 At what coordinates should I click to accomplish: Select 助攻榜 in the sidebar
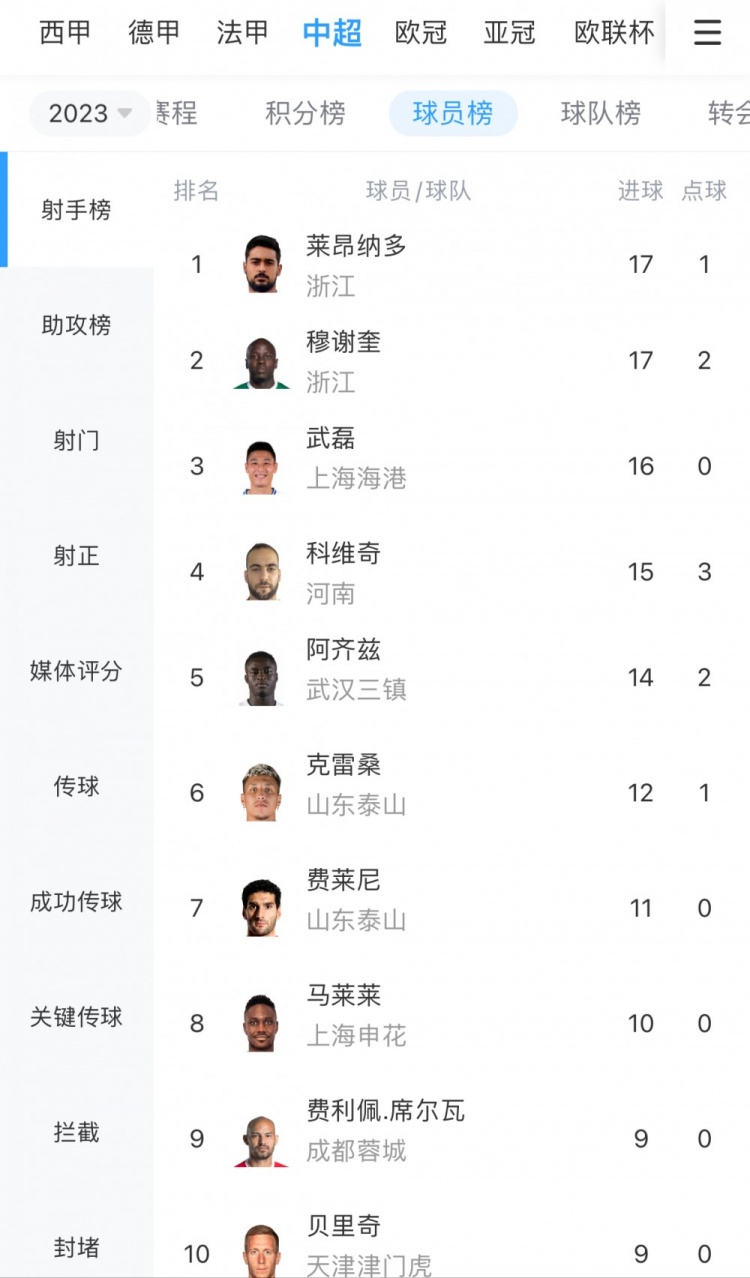pyautogui.click(x=76, y=325)
